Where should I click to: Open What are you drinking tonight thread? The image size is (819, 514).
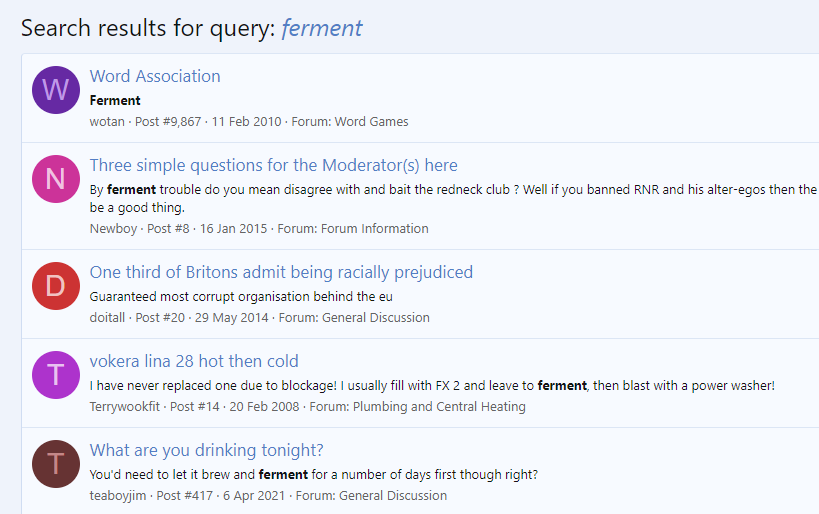pos(206,450)
